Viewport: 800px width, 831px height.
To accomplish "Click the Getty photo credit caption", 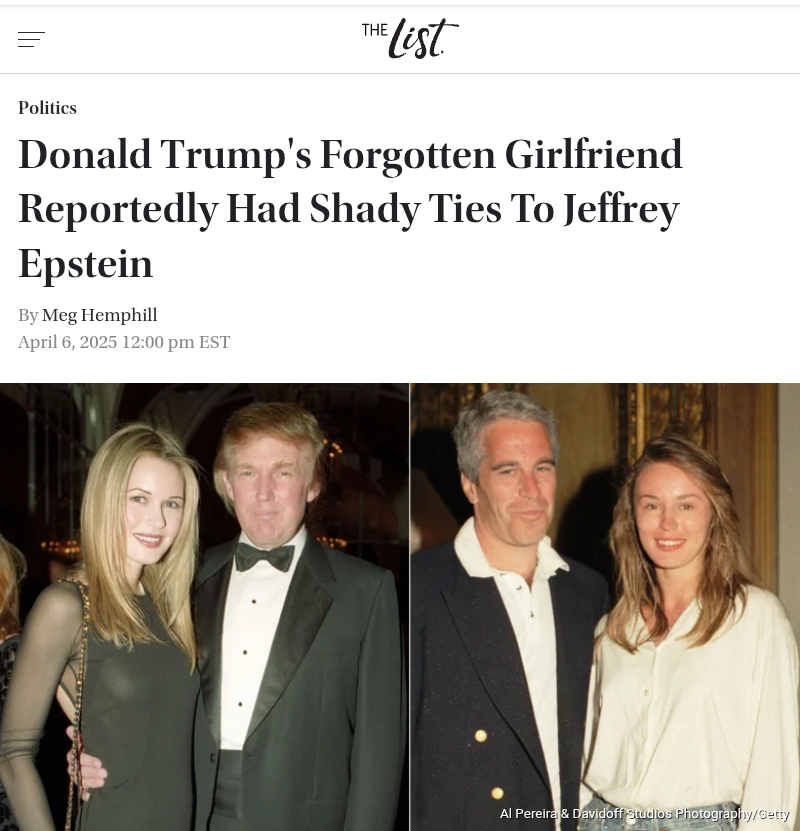I will pyautogui.click(x=644, y=814).
